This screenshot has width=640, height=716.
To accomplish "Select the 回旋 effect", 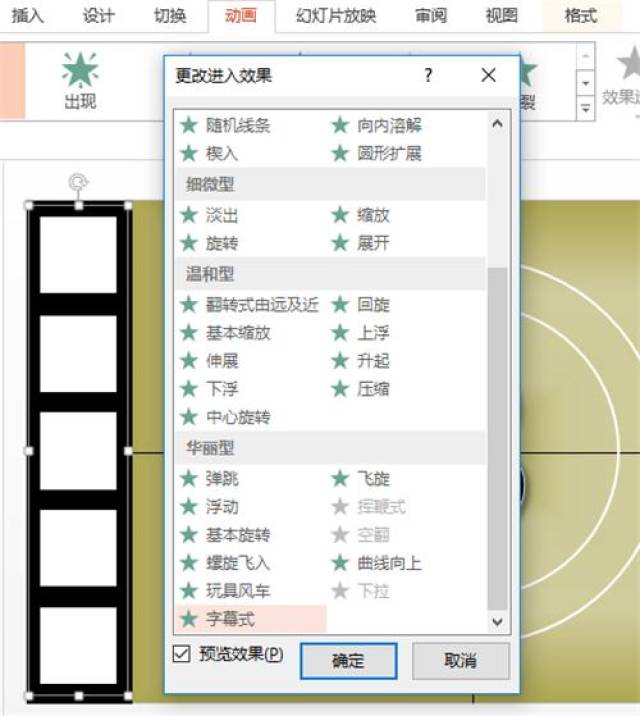I will pyautogui.click(x=361, y=305).
